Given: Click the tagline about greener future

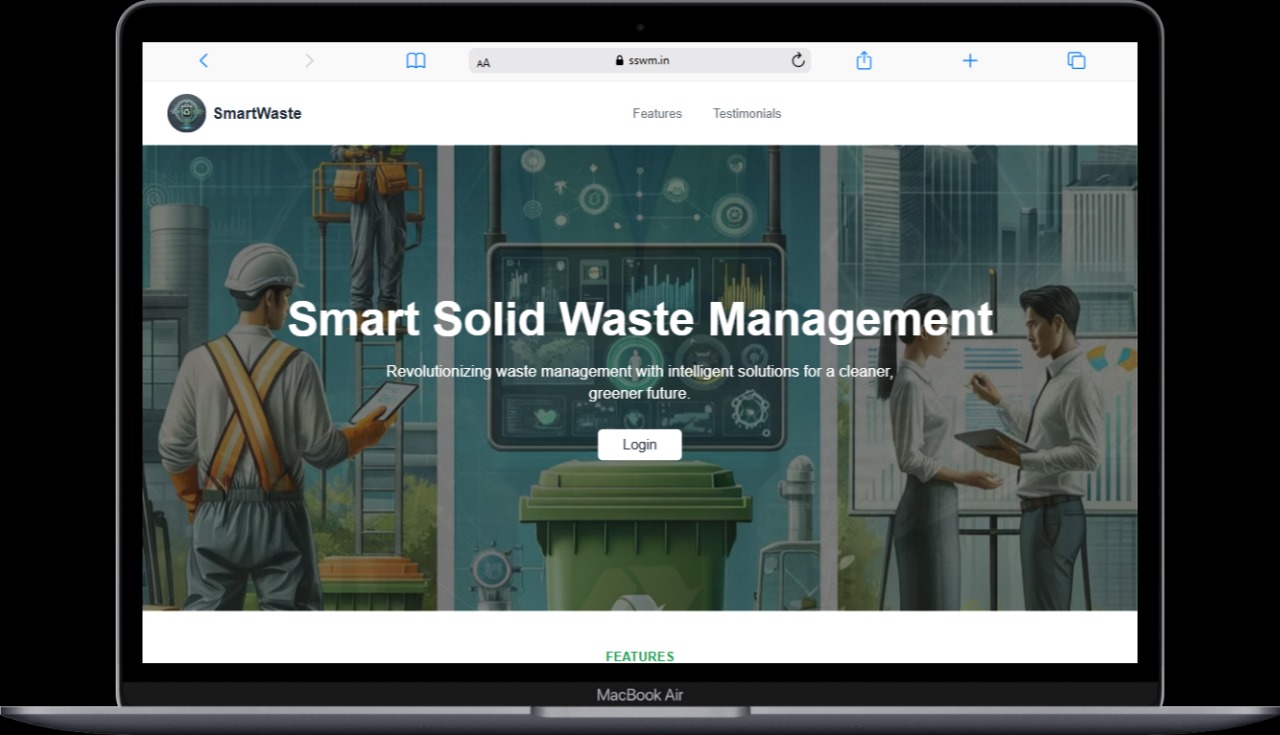Looking at the screenshot, I should [639, 382].
